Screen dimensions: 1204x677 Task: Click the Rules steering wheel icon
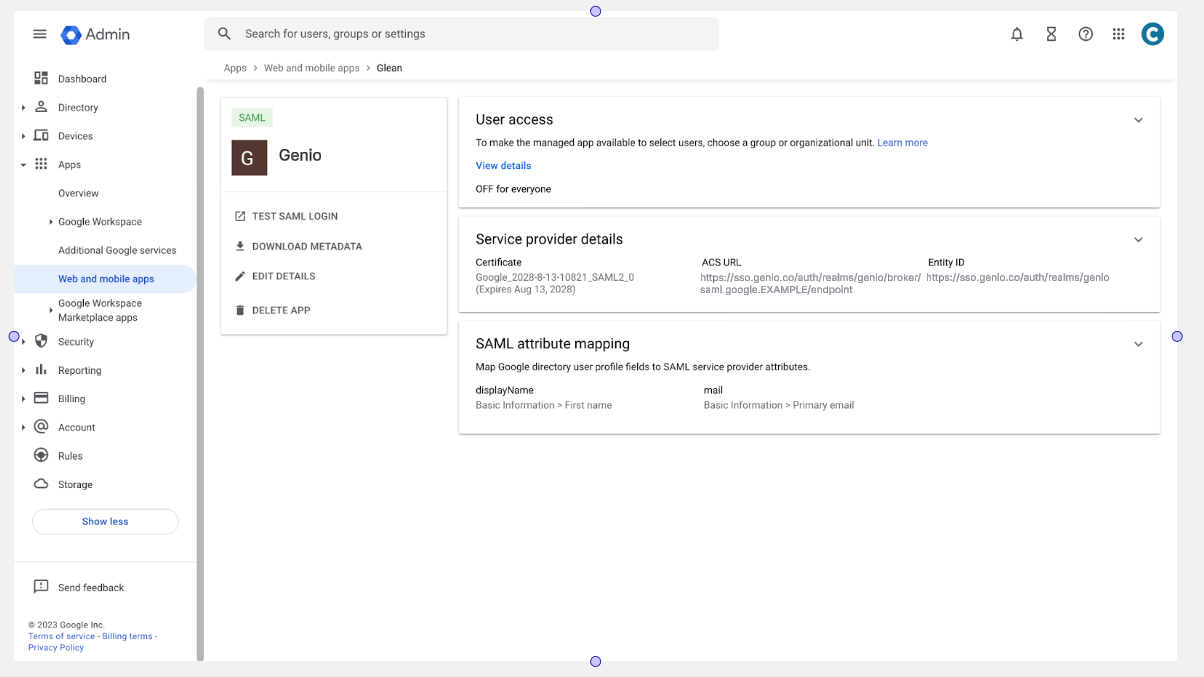click(41, 455)
